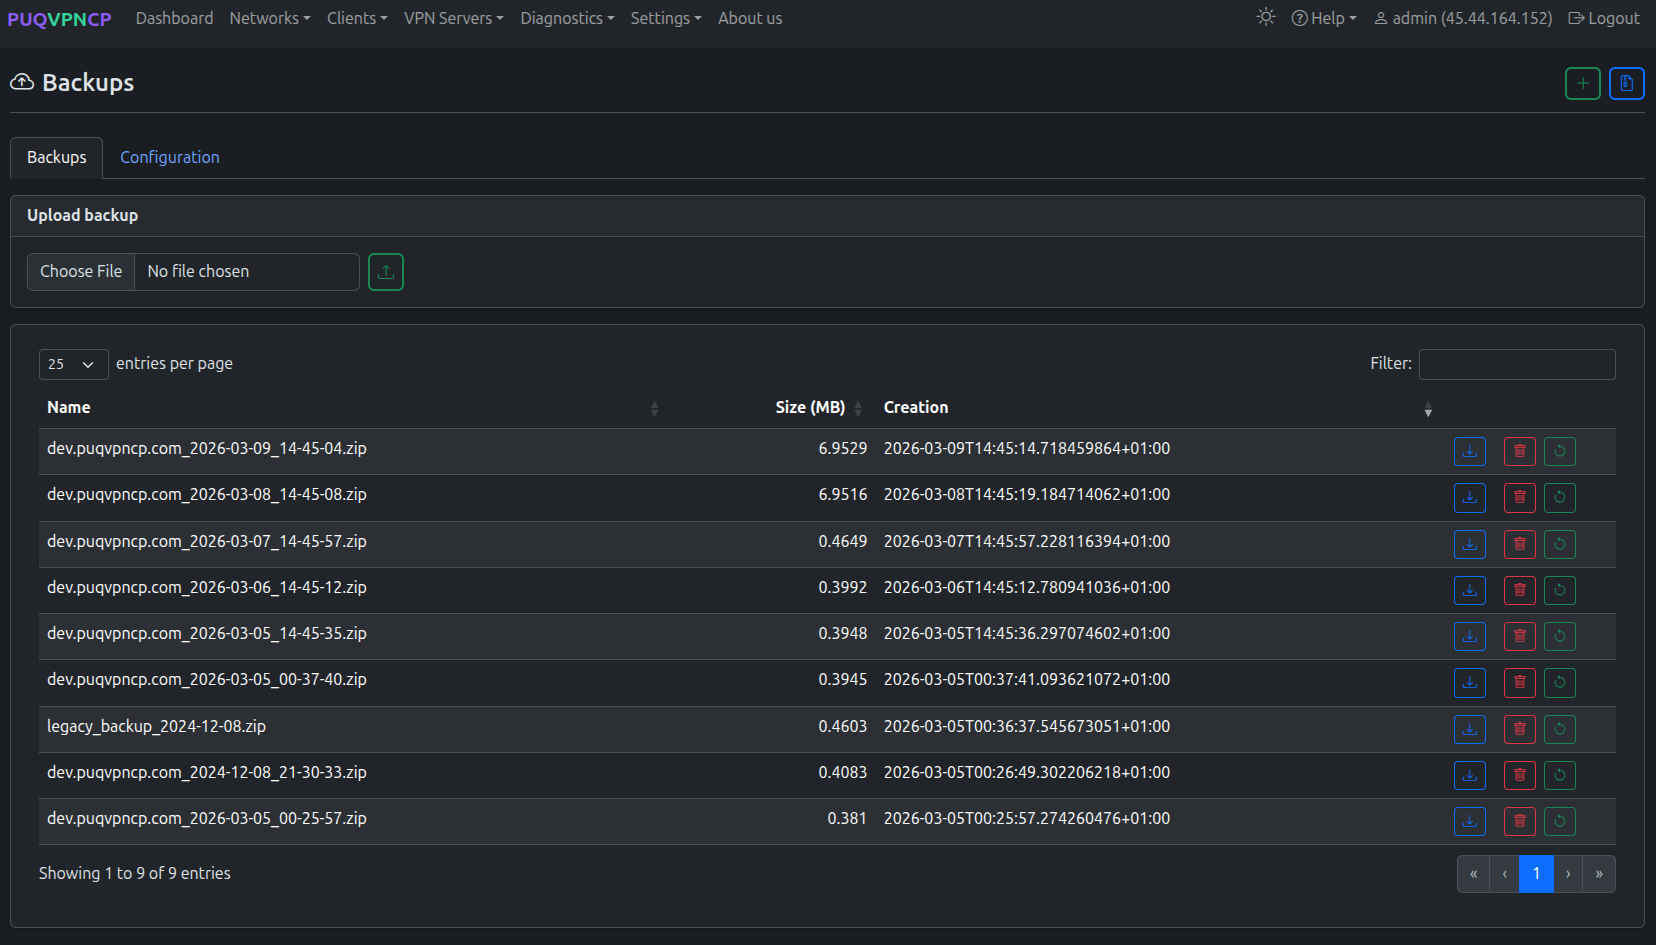Viewport: 1656px width, 945px height.
Task: Delete the 2026-03-08_14-45-08 backup
Action: pos(1519,497)
